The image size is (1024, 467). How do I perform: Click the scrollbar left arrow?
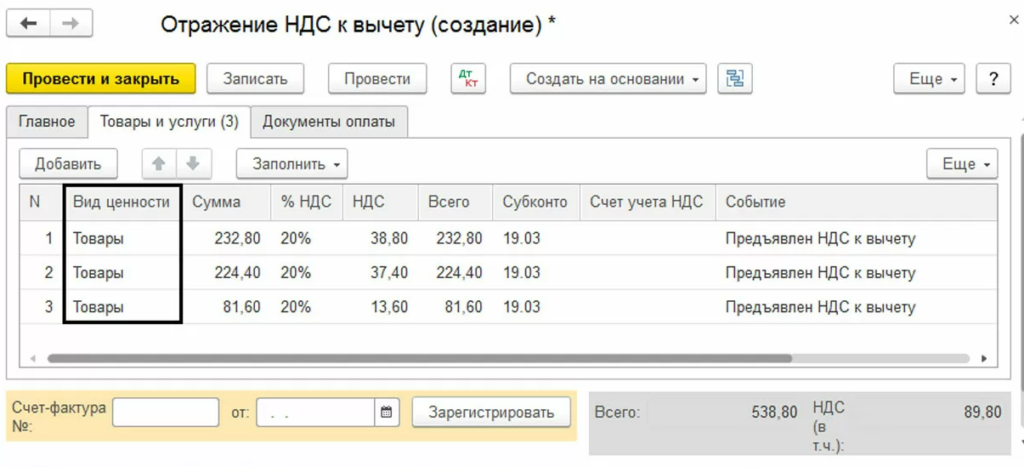(x=32, y=359)
